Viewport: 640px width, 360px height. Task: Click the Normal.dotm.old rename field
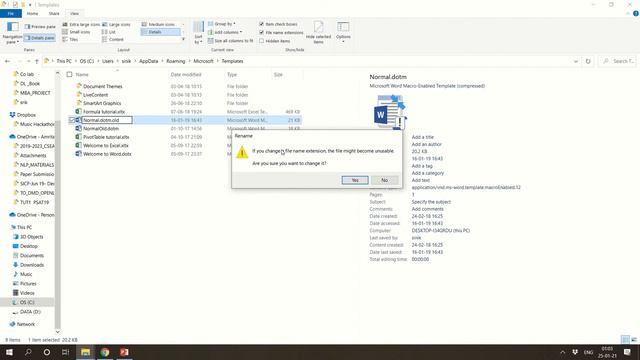[x=107, y=120]
